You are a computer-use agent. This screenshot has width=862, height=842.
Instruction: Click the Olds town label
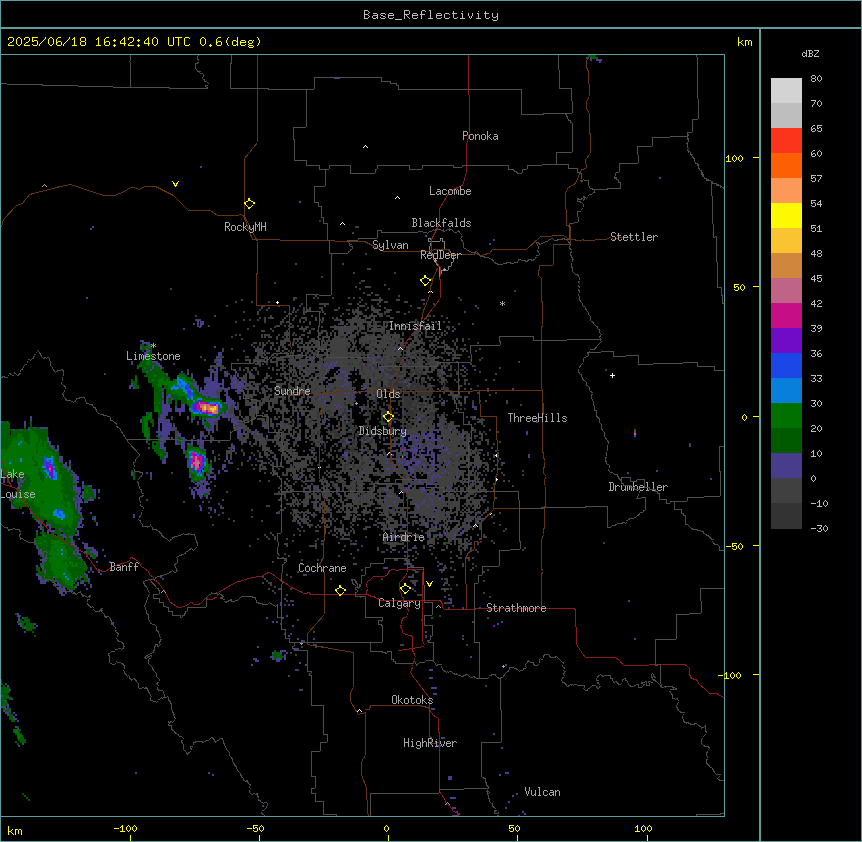(388, 394)
